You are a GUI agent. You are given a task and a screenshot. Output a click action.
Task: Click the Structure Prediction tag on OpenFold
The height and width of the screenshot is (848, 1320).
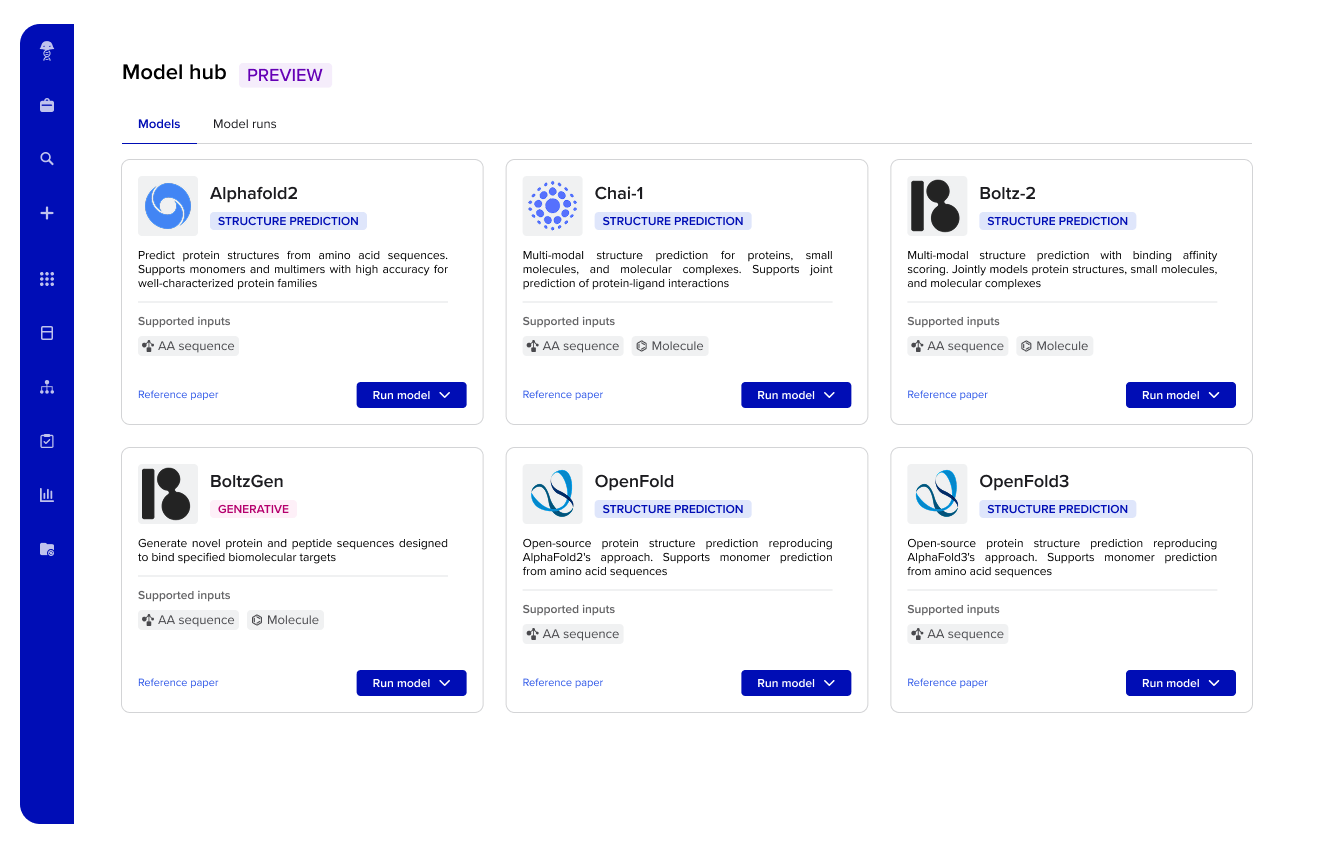pyautogui.click(x=673, y=509)
